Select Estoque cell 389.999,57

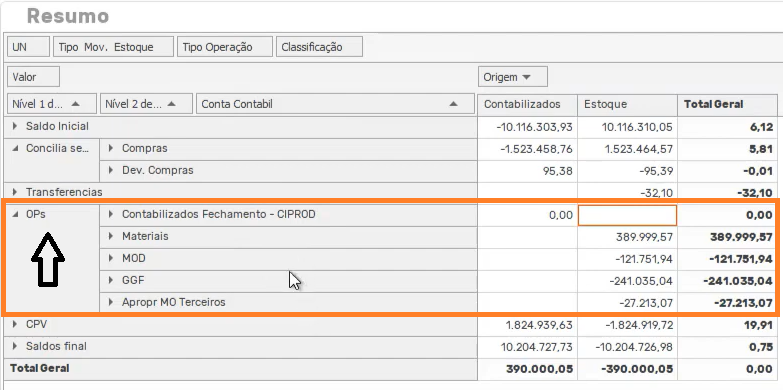click(627, 237)
